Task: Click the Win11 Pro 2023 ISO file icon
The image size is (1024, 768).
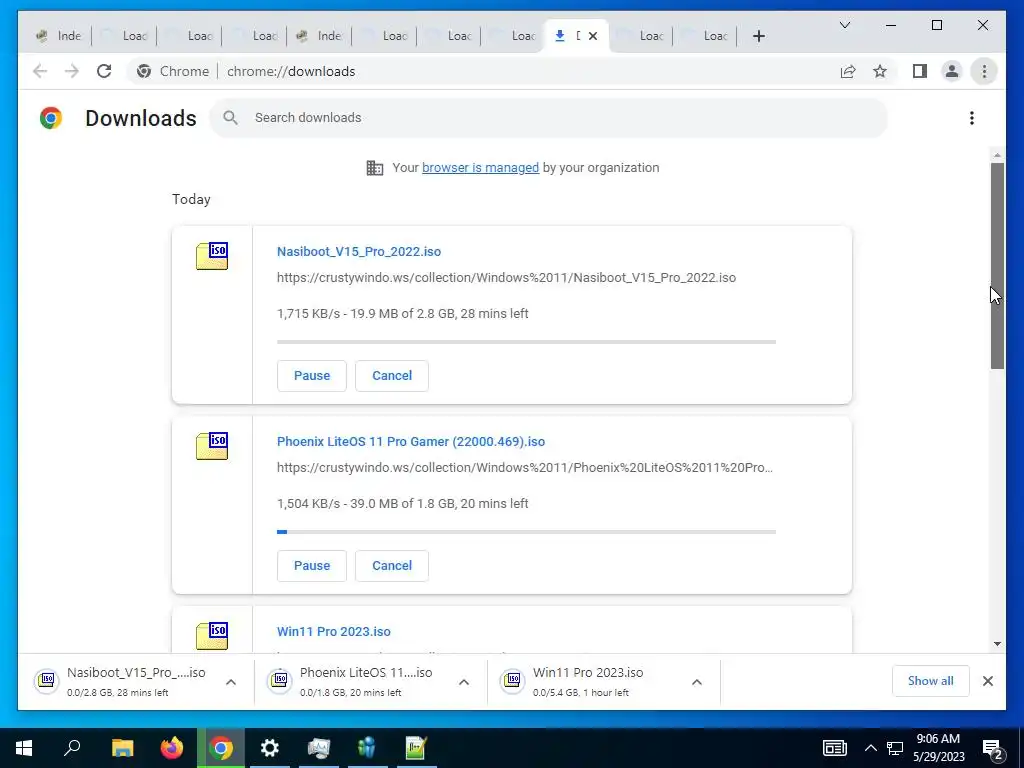Action: coord(212,635)
